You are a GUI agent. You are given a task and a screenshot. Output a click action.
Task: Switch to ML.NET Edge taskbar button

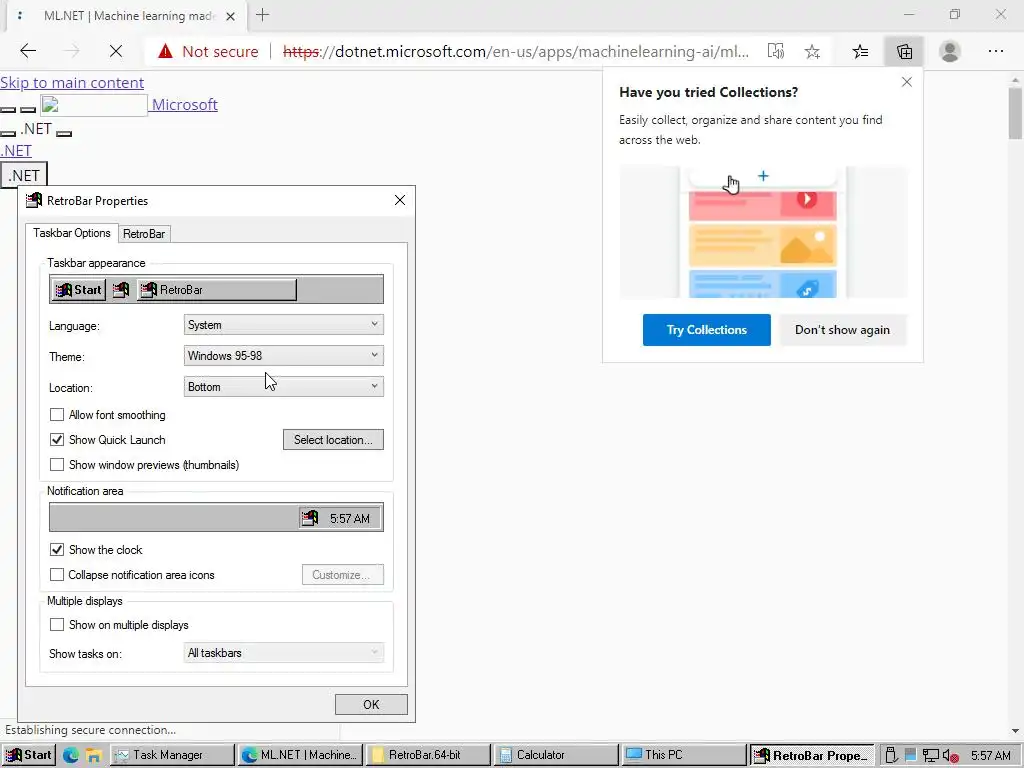pyautogui.click(x=299, y=755)
